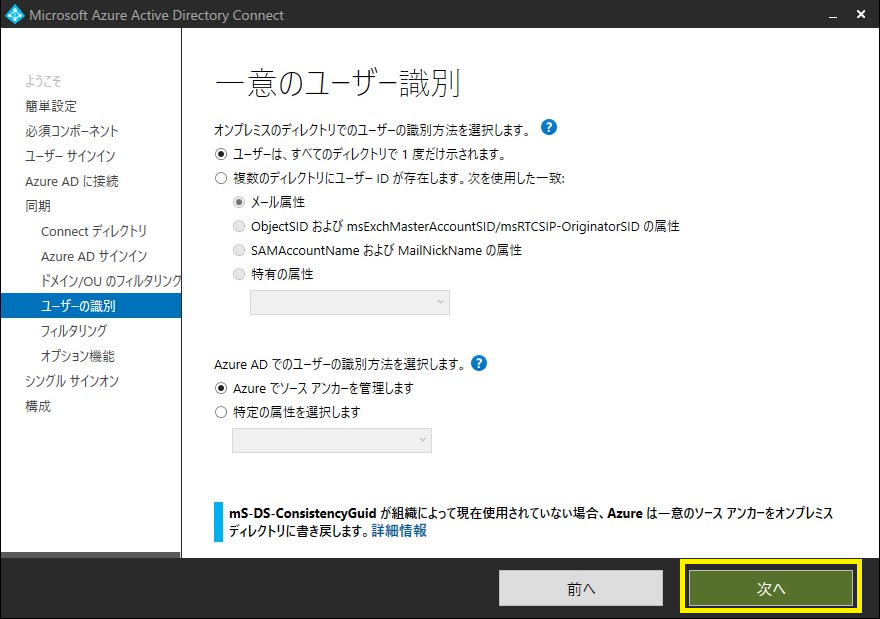Go to ユーザー サインイン step
The width and height of the screenshot is (880, 619).
pos(70,156)
